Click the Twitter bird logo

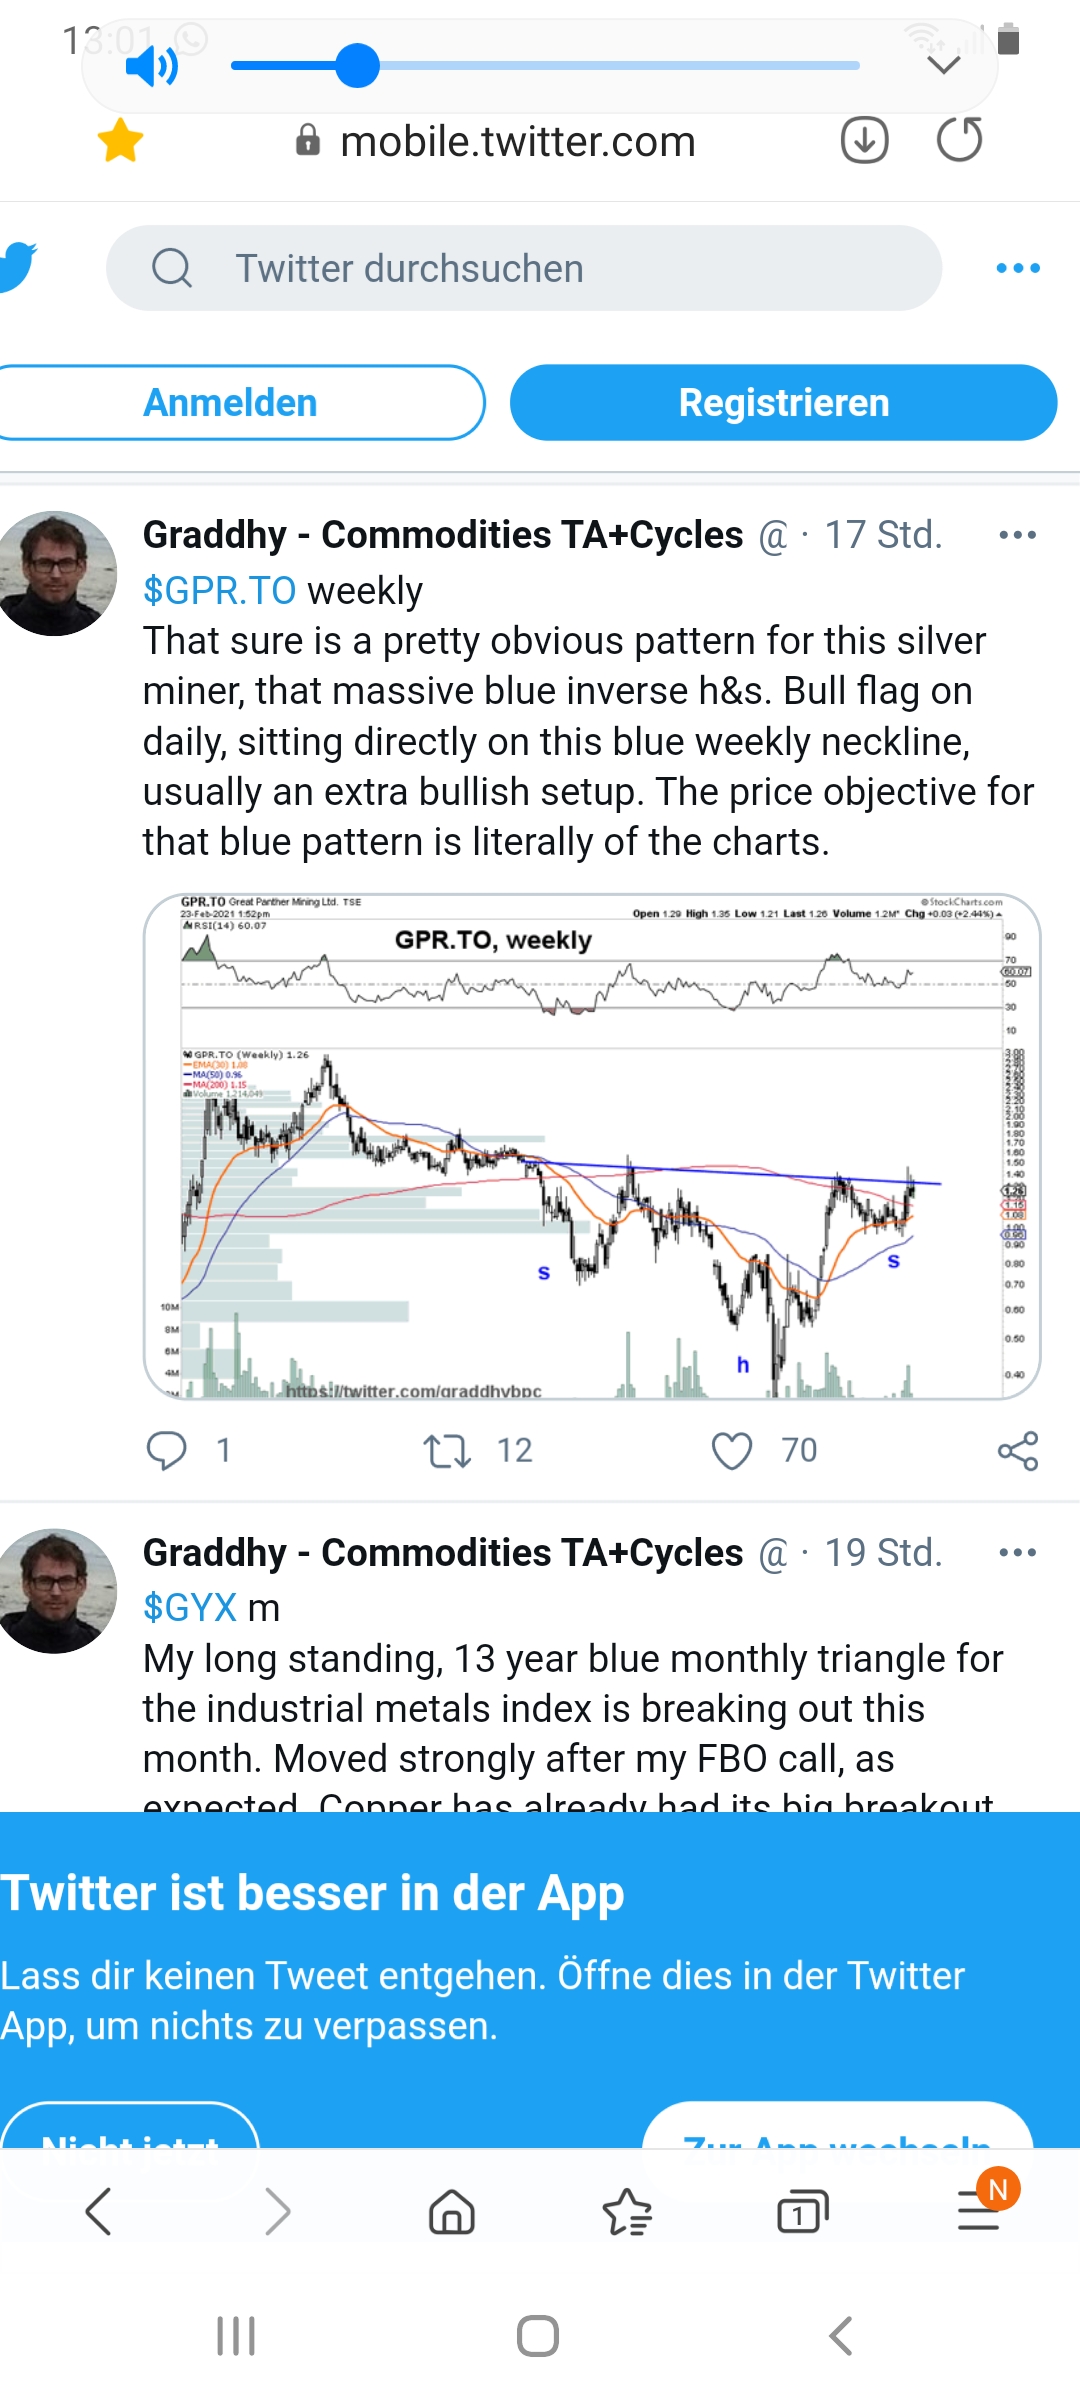[18, 267]
